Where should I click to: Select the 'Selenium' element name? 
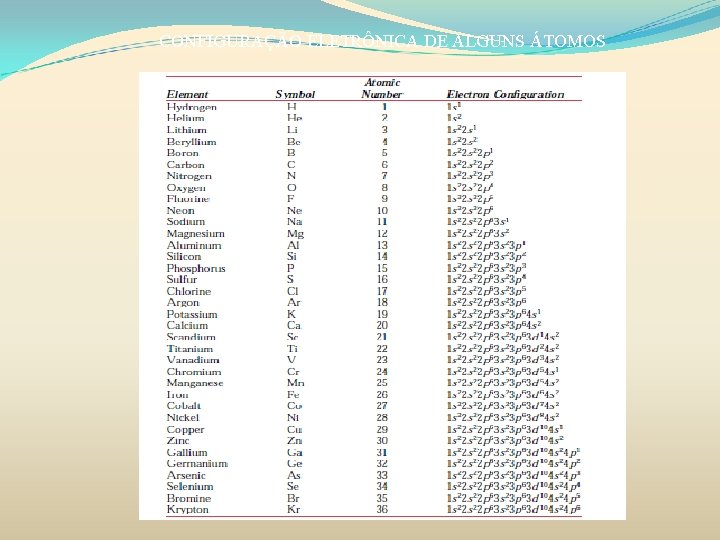coord(190,486)
